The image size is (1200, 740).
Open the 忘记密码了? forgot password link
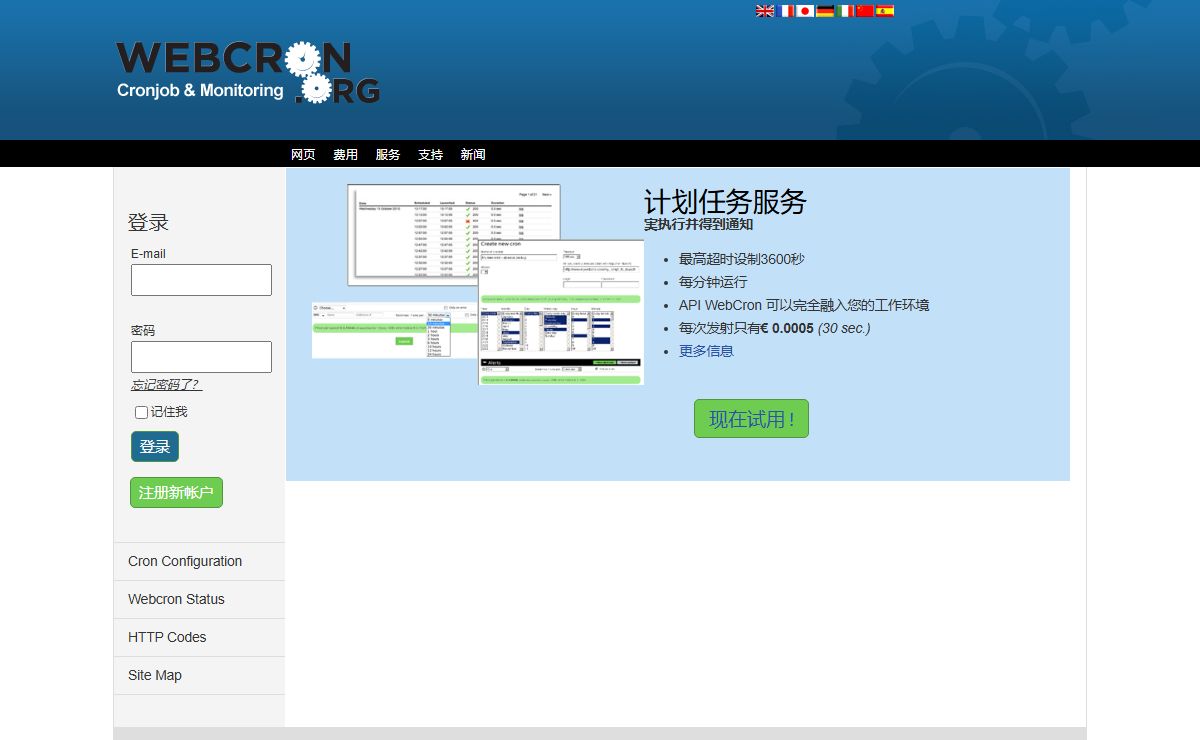point(166,385)
